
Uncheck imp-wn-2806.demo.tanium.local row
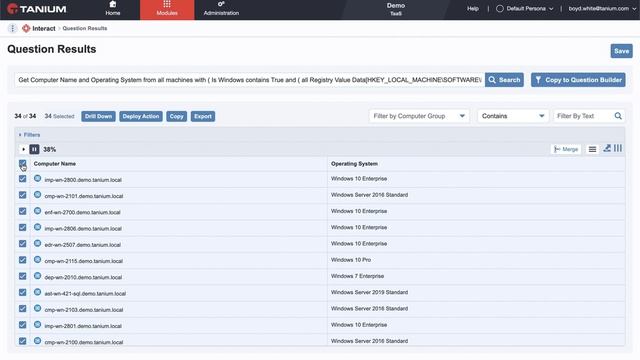(x=22, y=227)
